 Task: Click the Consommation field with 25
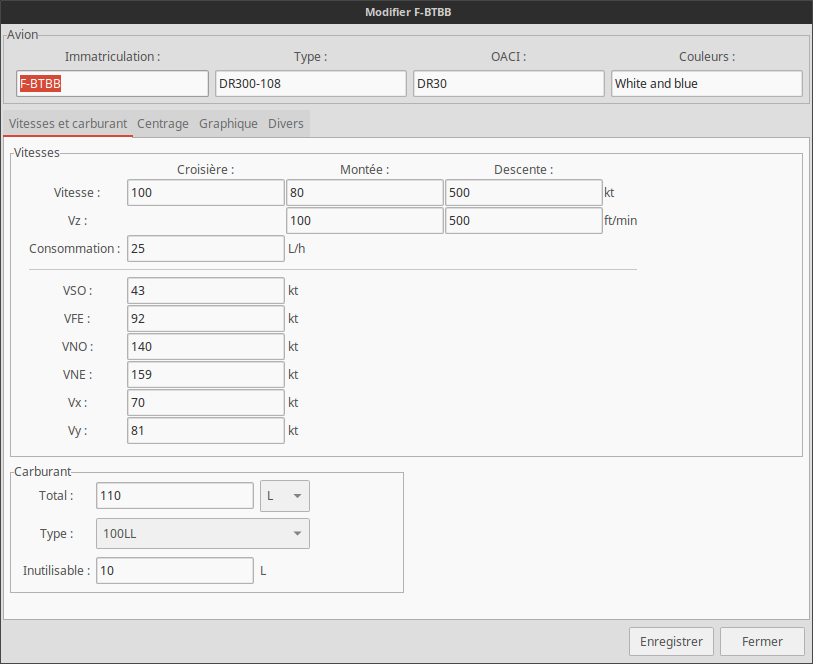pyautogui.click(x=206, y=249)
